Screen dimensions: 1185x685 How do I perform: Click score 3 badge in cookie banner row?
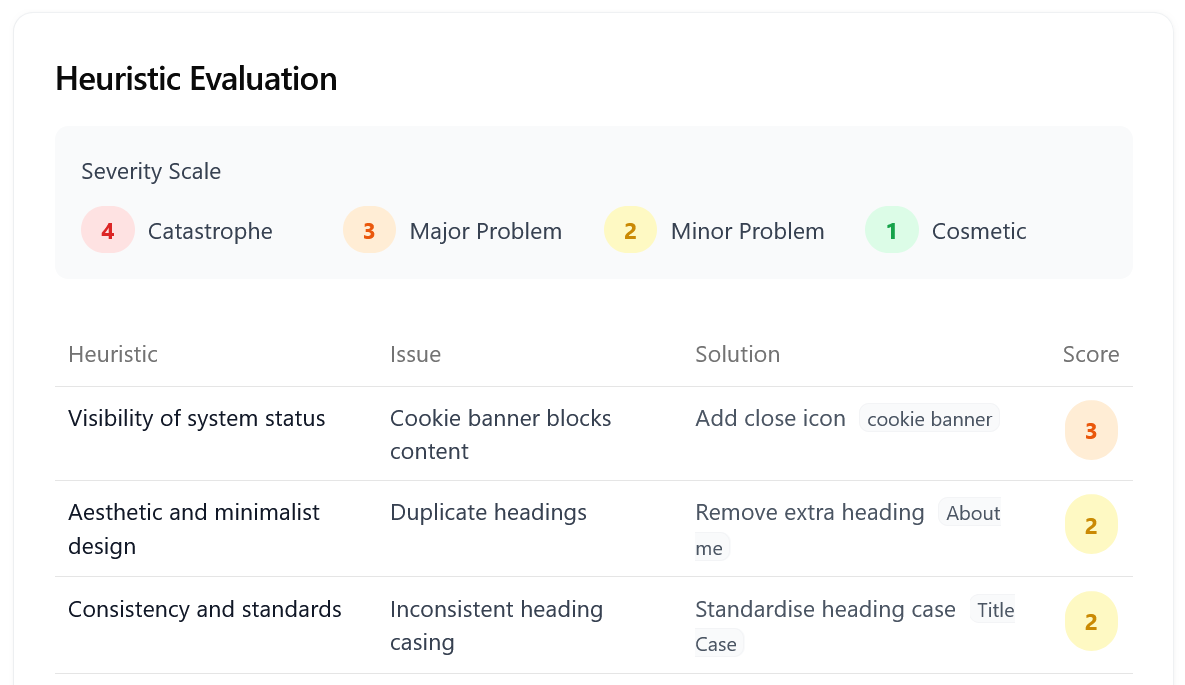tap(1091, 431)
